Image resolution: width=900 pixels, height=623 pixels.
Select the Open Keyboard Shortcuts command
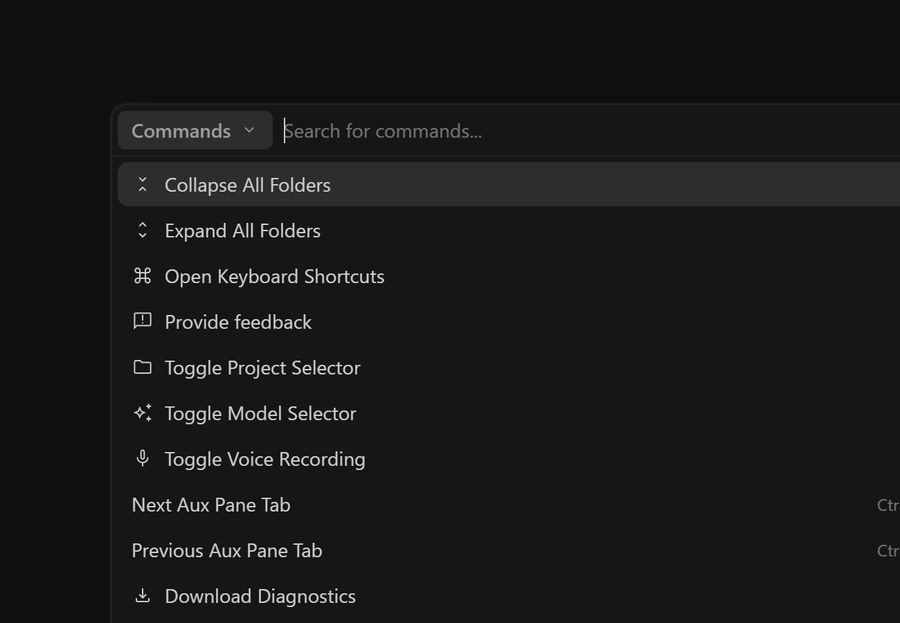[509, 276]
